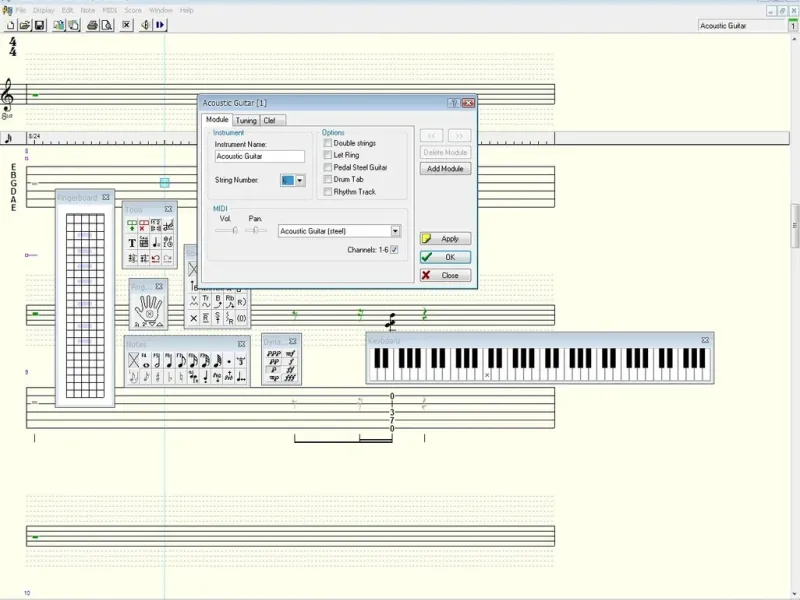This screenshot has width=800, height=600.
Task: Click the Add Module button
Action: (x=445, y=168)
